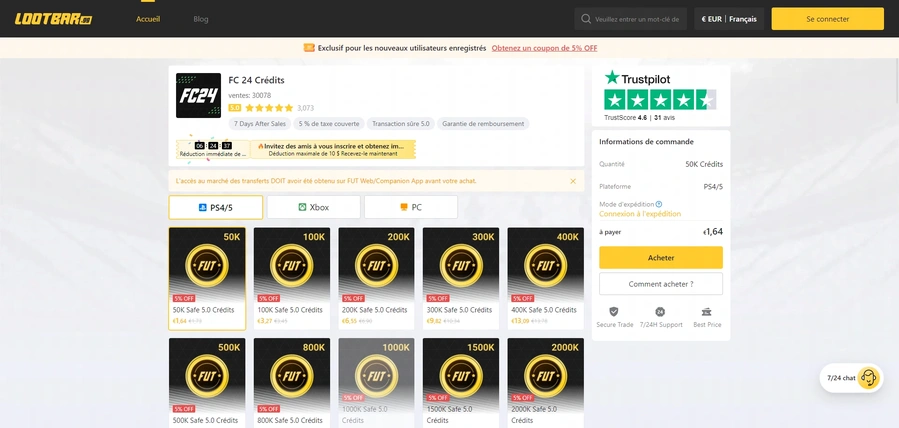
Task: Click the Connexion à l'expédition link
Action: (640, 214)
